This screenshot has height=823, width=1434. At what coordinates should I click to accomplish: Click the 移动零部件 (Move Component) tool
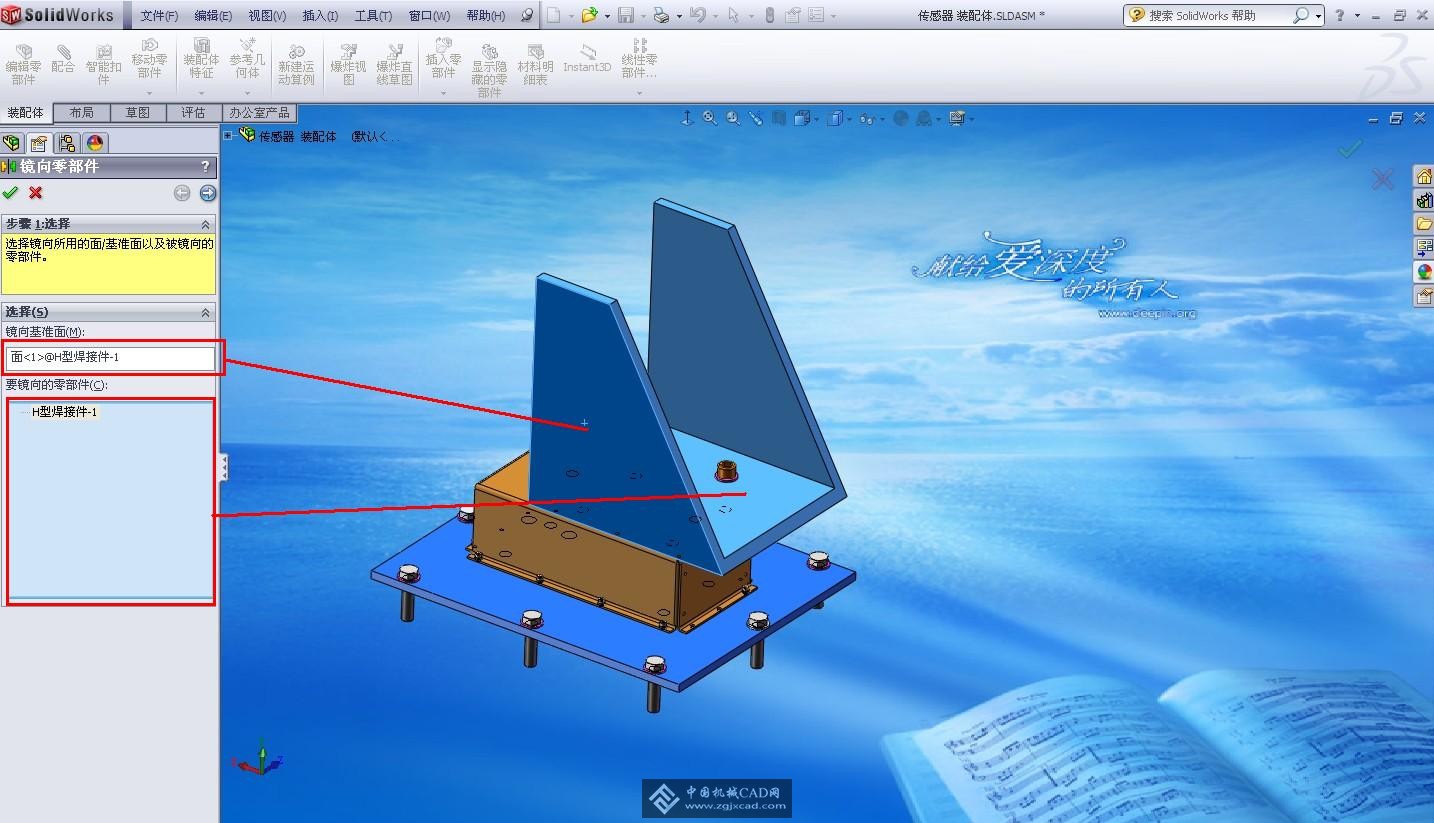click(149, 60)
